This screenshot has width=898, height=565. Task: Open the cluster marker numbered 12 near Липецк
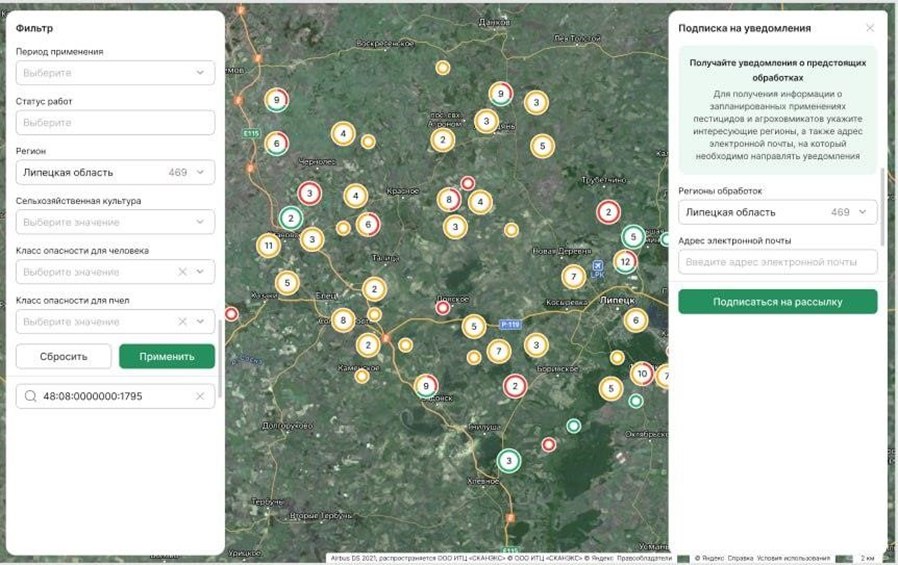click(x=625, y=262)
